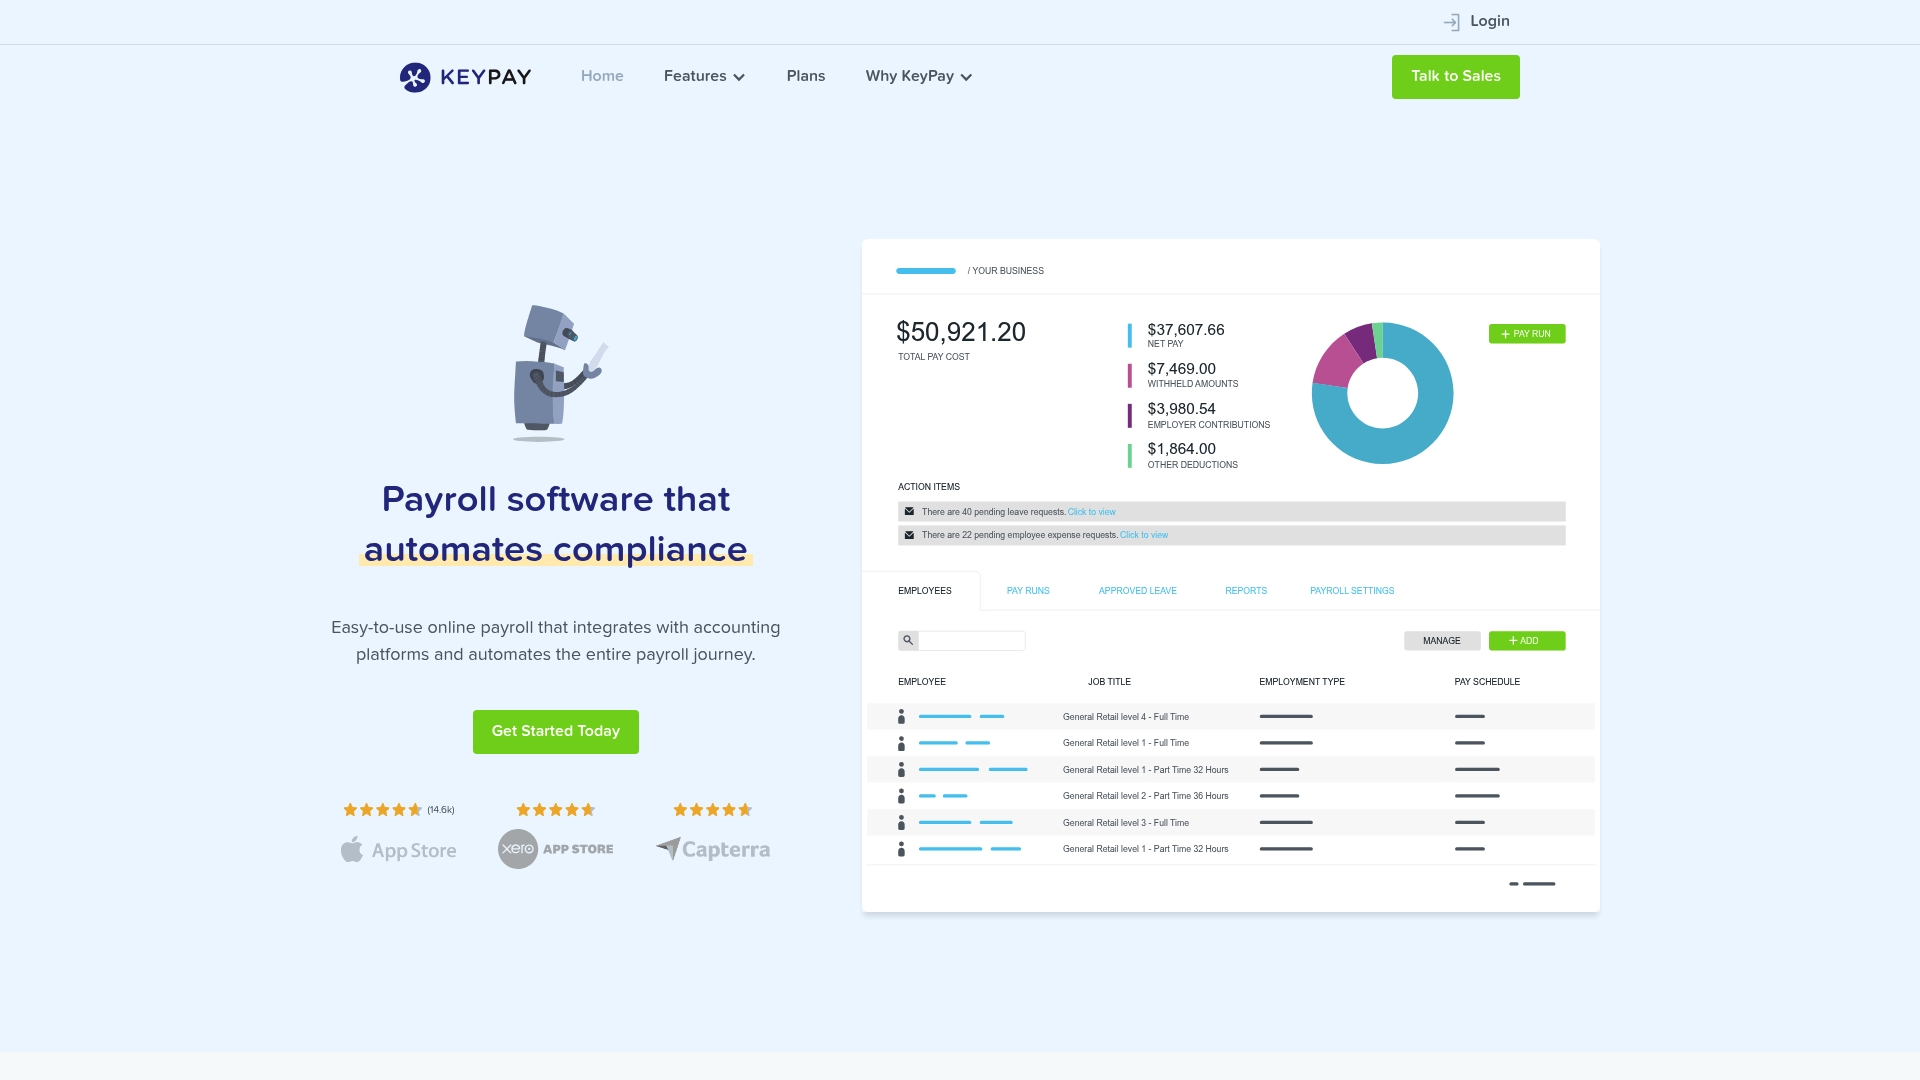Click person icon in General Retail level 4 row
1920x1080 pixels.
coord(901,717)
